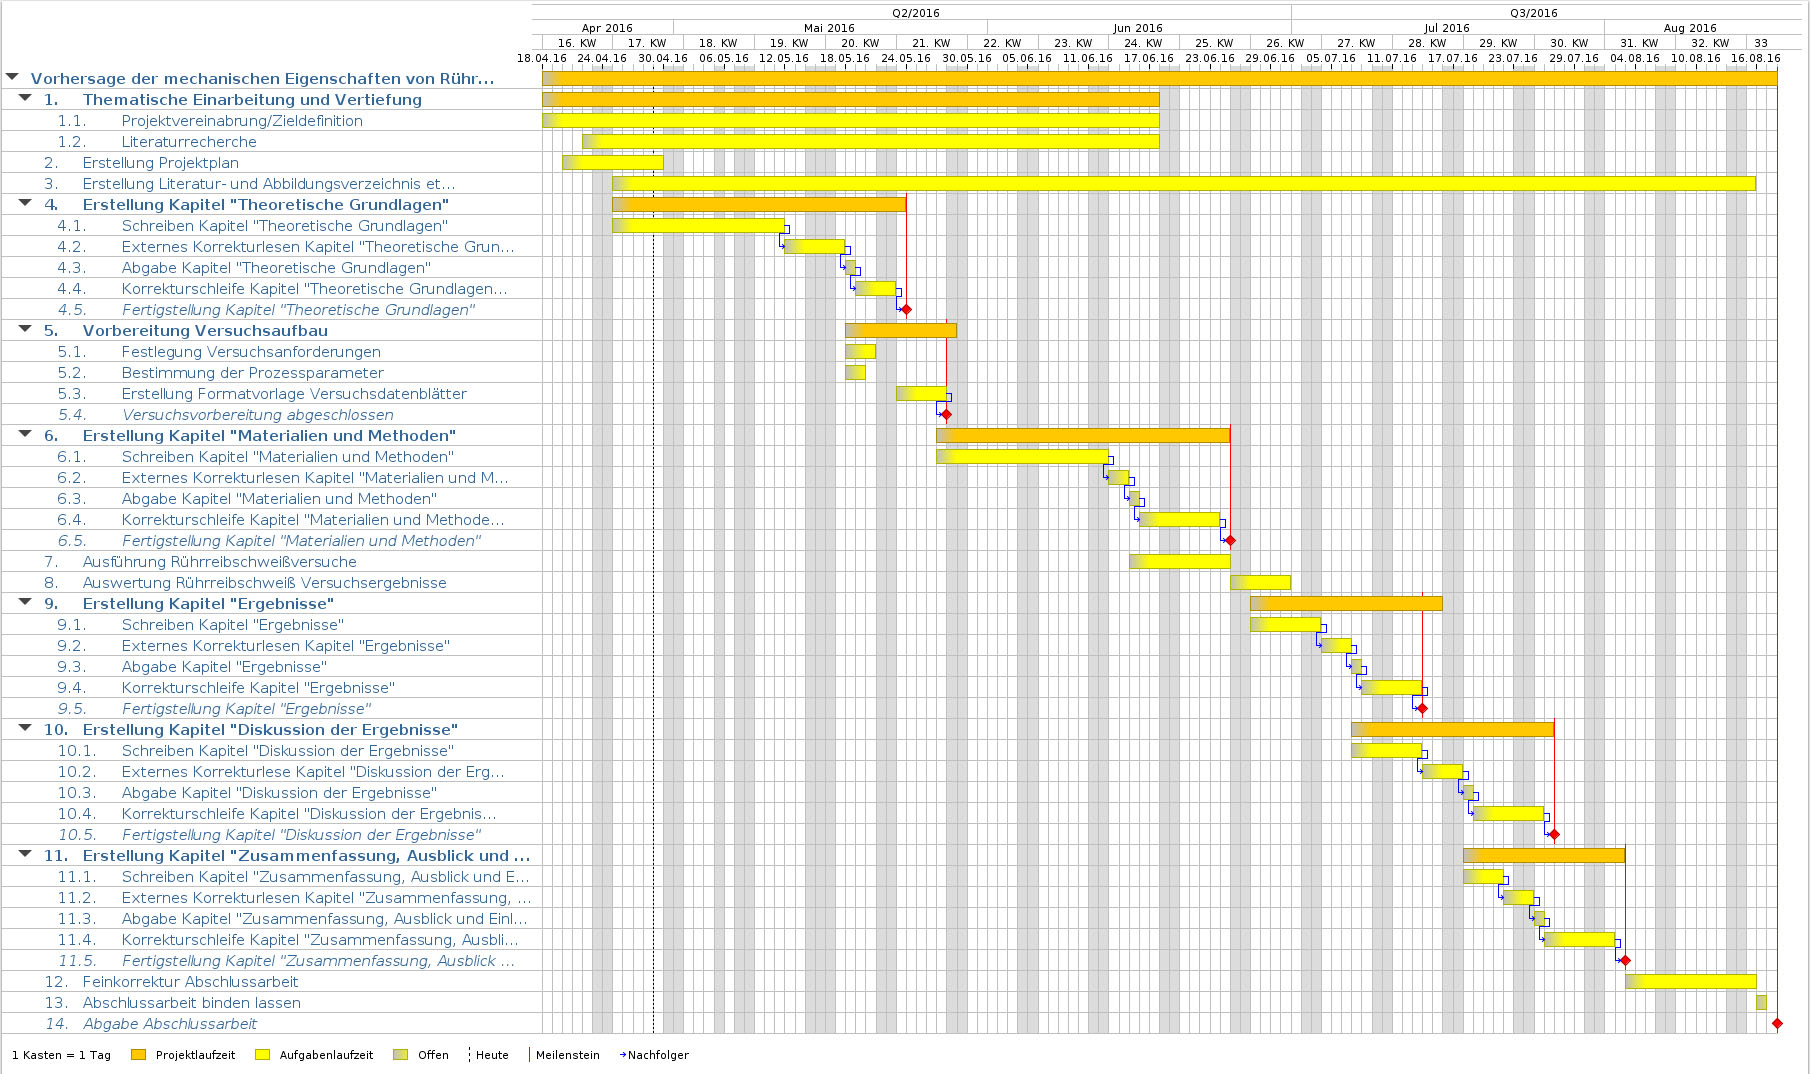1810x1074 pixels.
Task: Select row 'Auswertung Rührreibschweiß Versuchsergebnisse'
Action: [x=267, y=583]
